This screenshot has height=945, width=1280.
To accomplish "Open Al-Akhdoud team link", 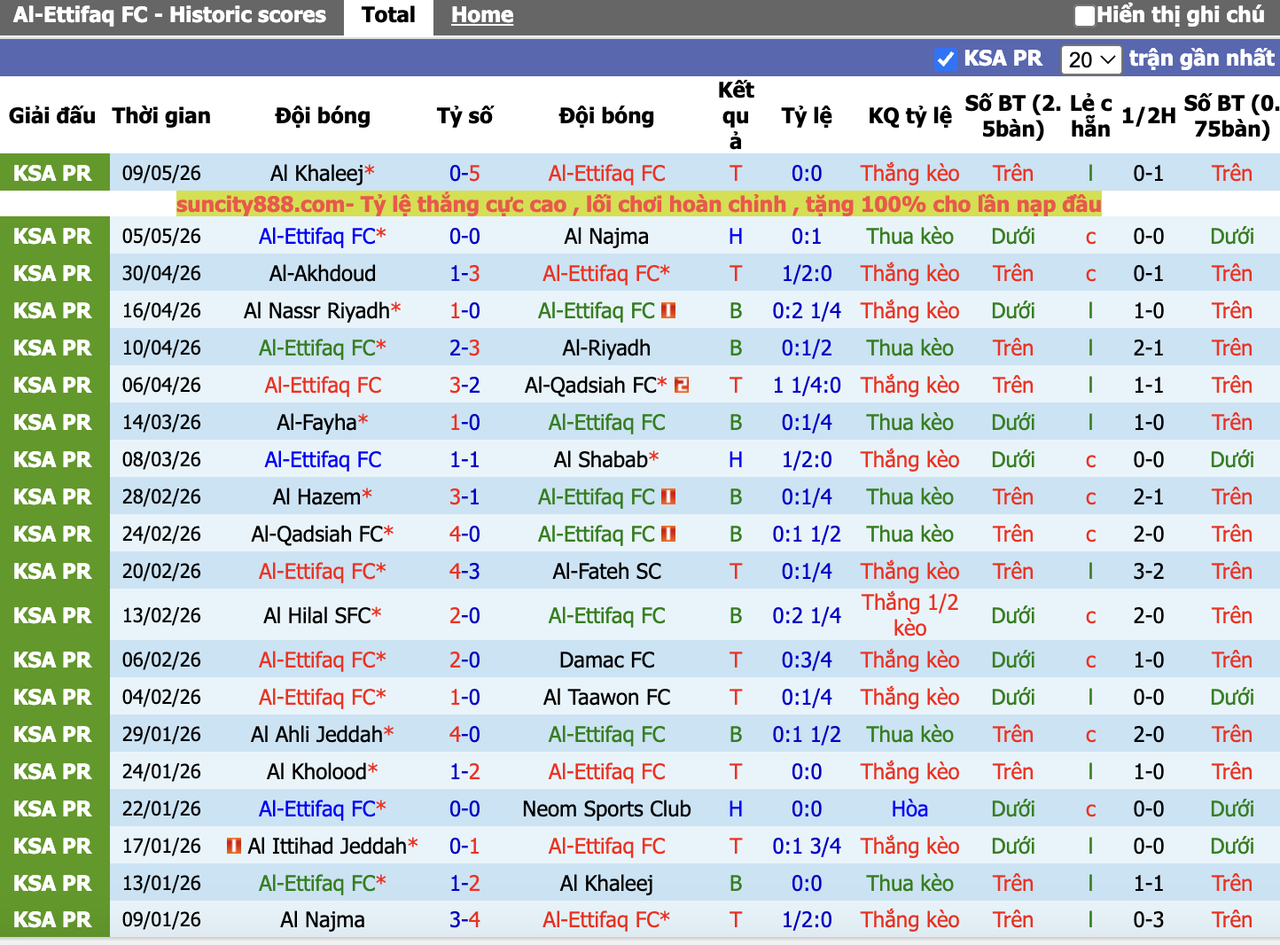I will 322,274.
